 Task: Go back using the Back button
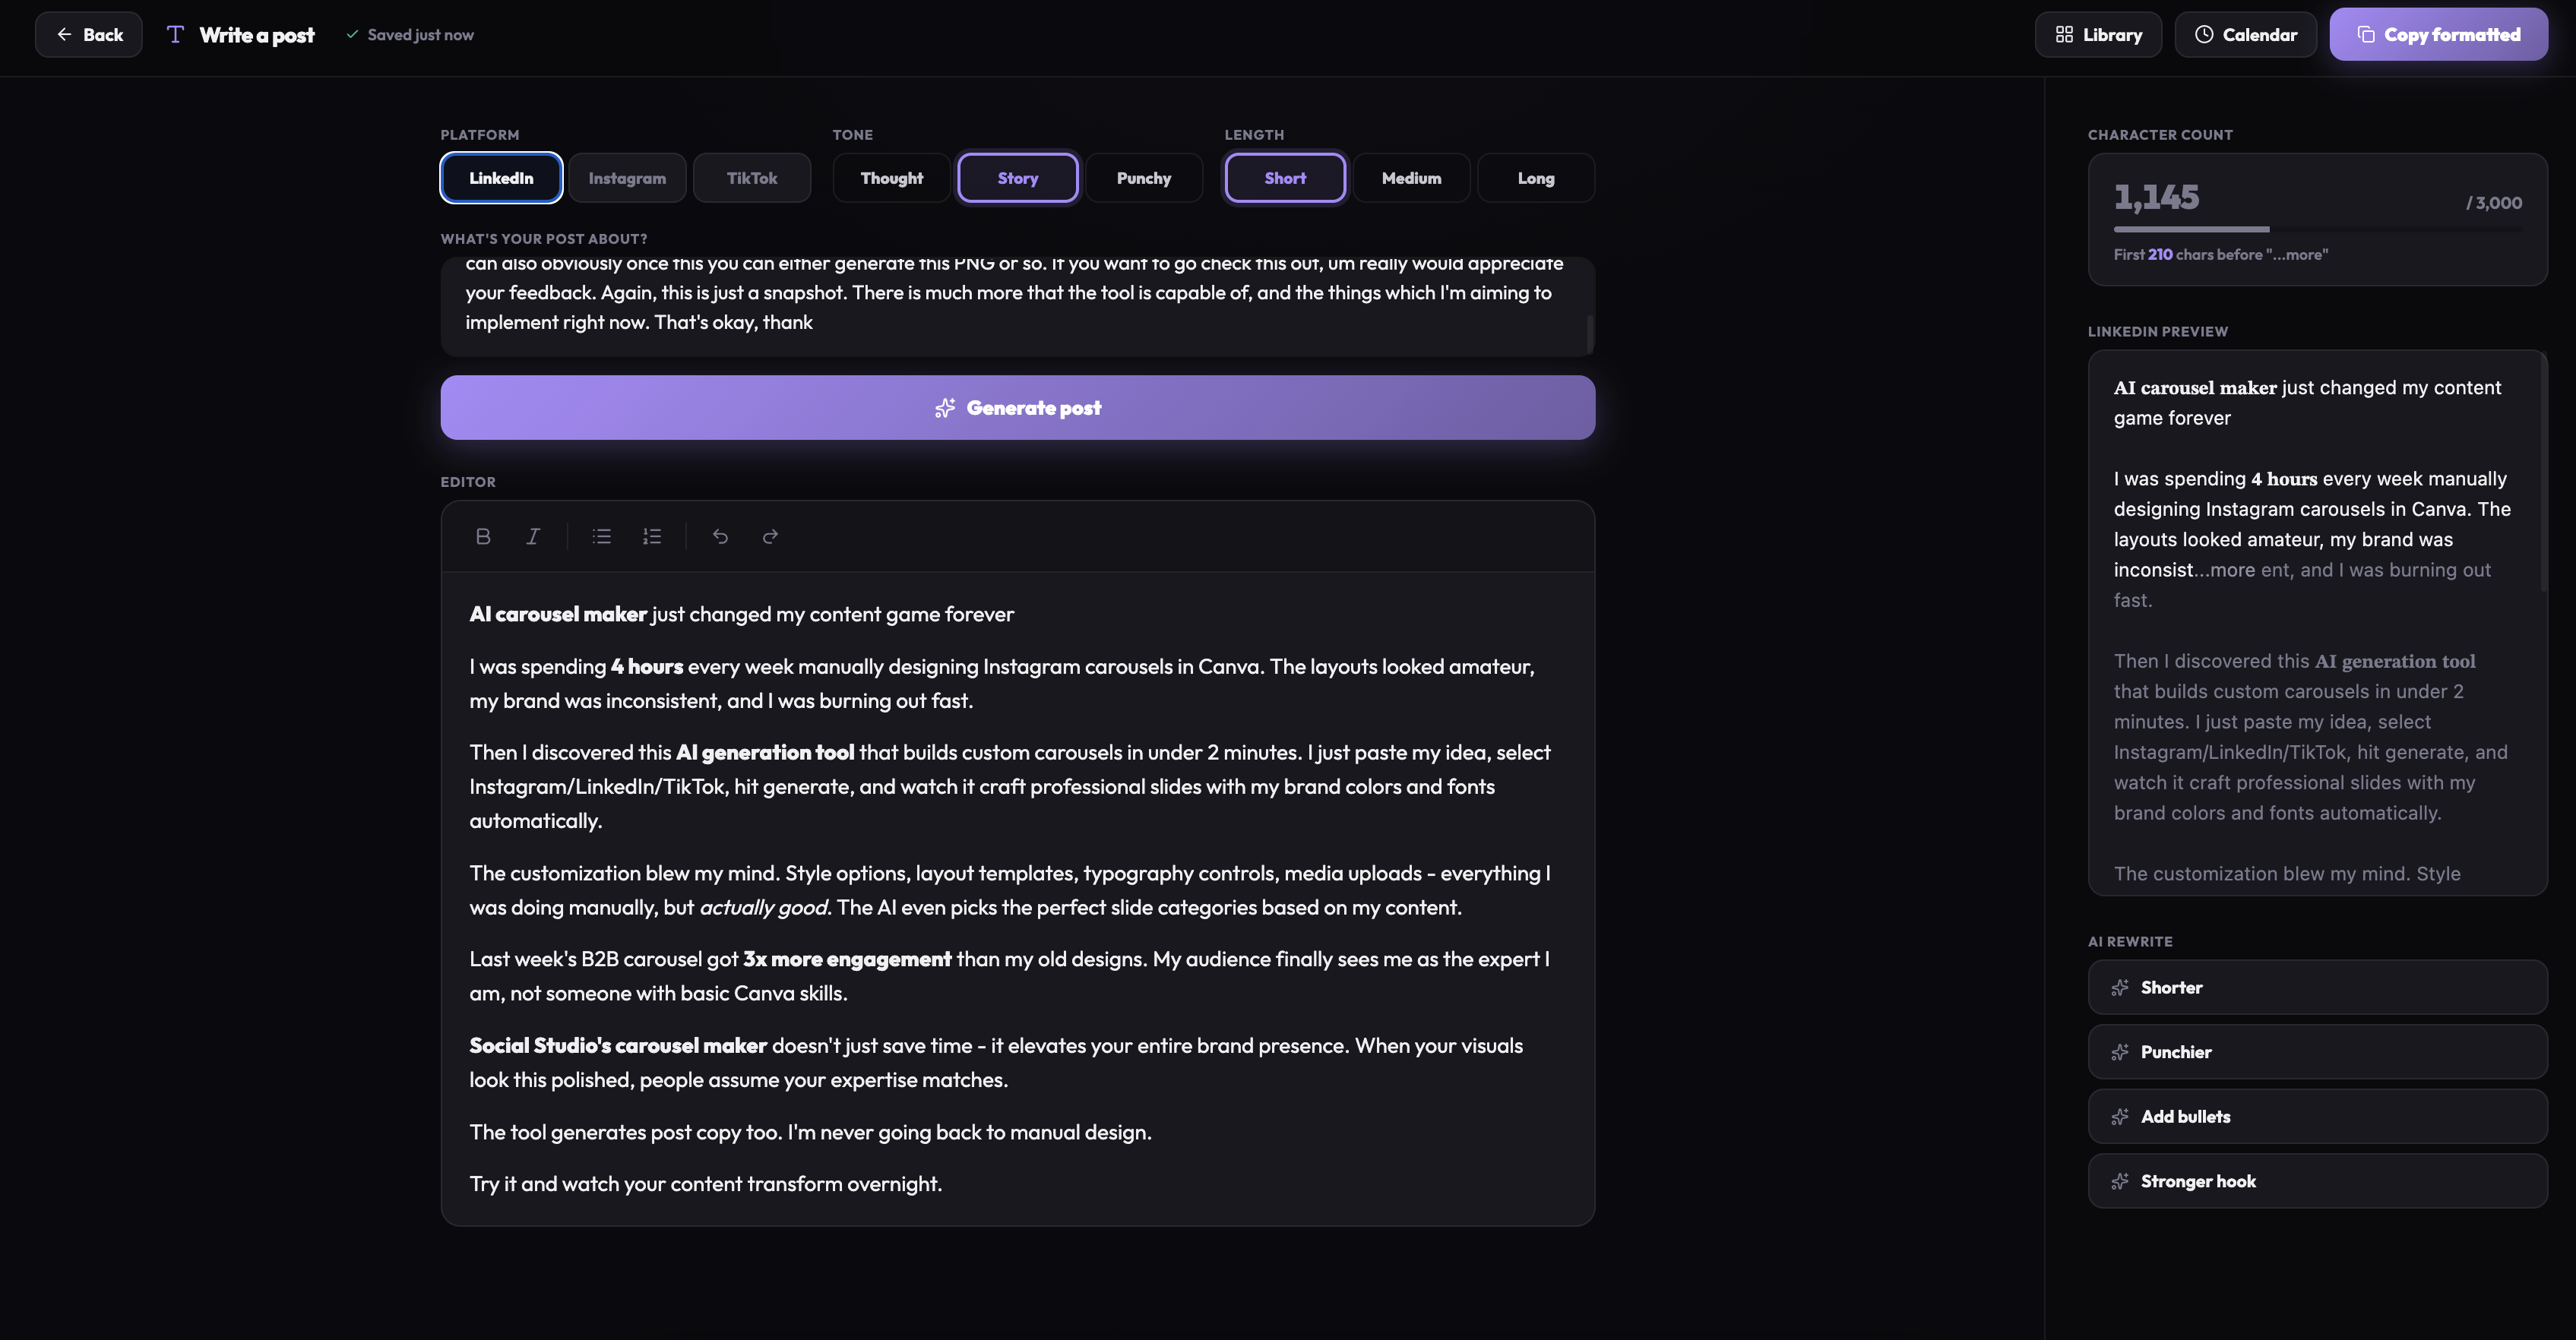coord(89,35)
